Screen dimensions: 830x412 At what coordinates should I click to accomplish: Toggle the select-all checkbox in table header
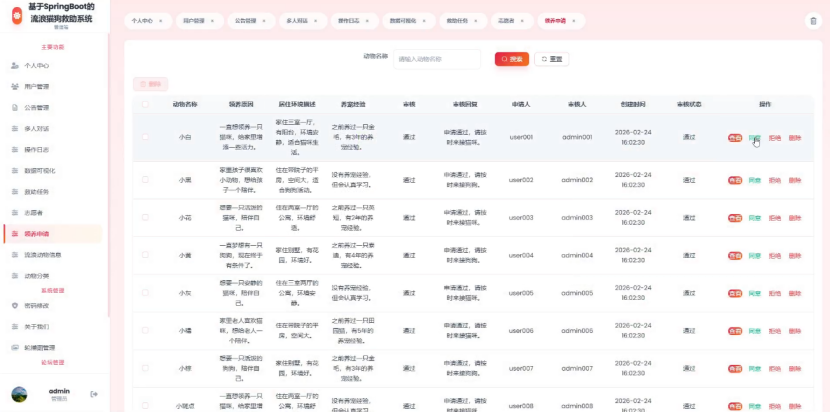(x=145, y=104)
